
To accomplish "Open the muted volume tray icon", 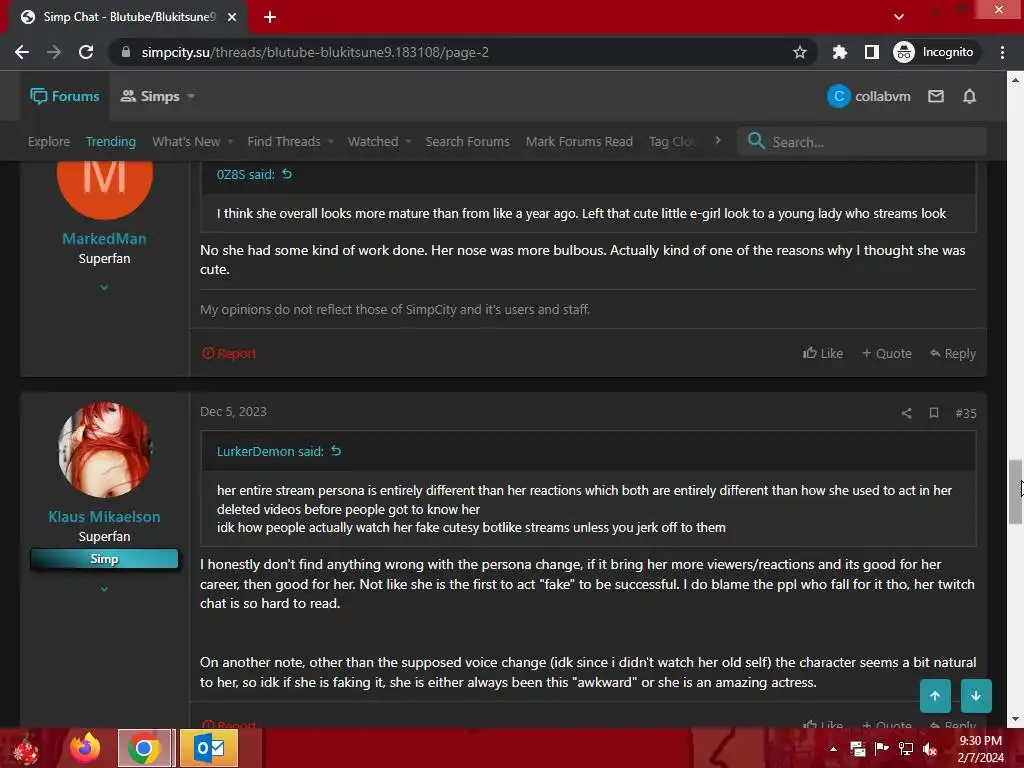I will (x=930, y=749).
